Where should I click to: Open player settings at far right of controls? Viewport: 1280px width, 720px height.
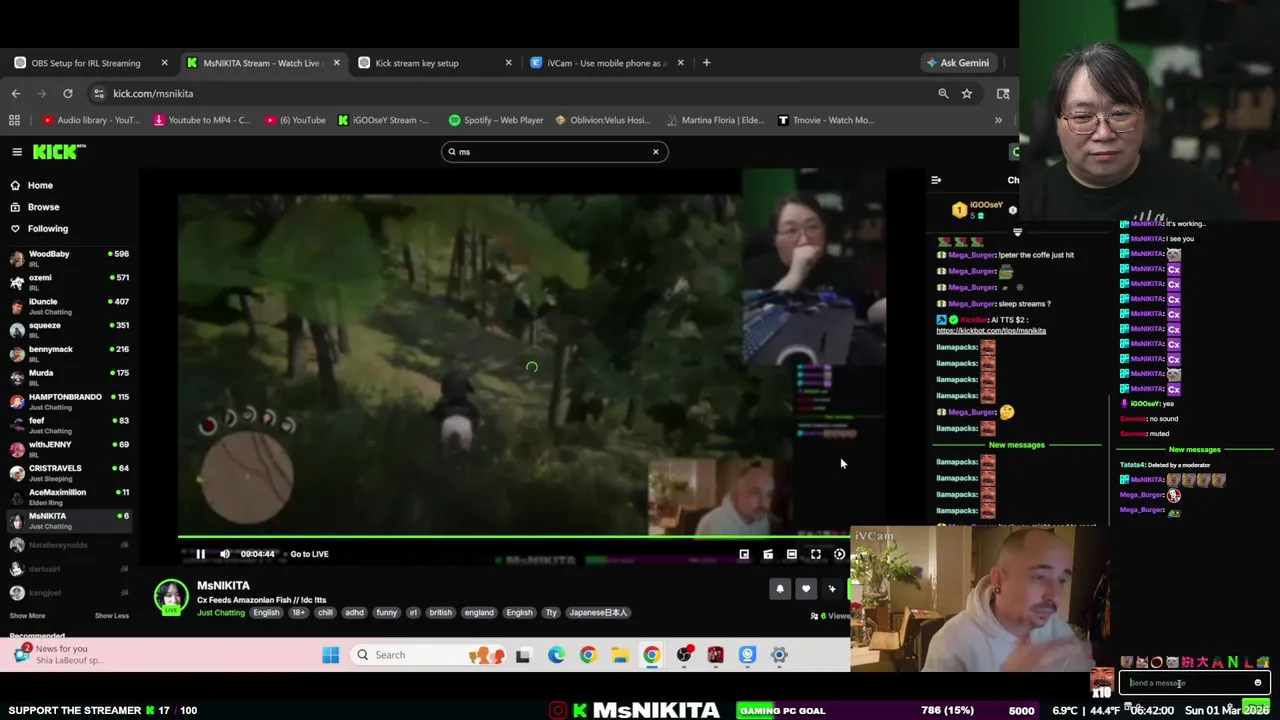point(840,554)
